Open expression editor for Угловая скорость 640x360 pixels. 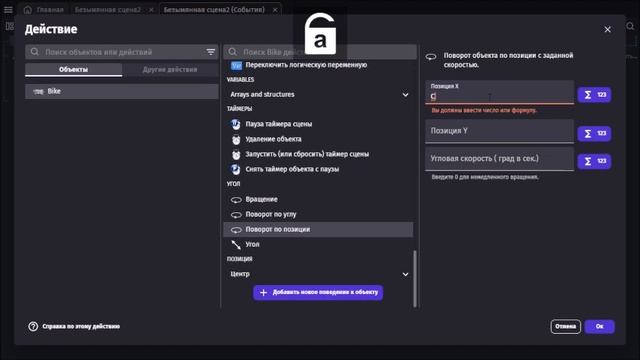pos(594,161)
